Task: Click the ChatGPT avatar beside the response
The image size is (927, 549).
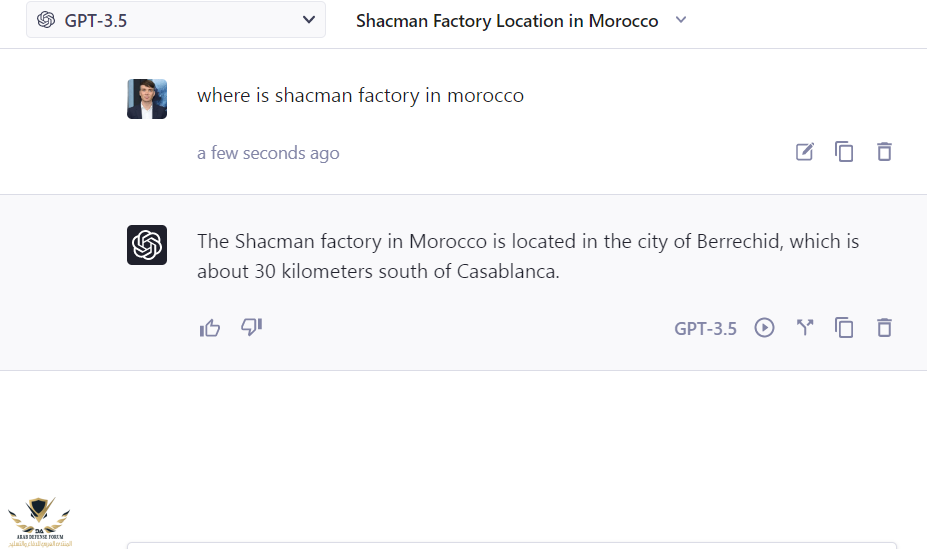Action: click(147, 245)
